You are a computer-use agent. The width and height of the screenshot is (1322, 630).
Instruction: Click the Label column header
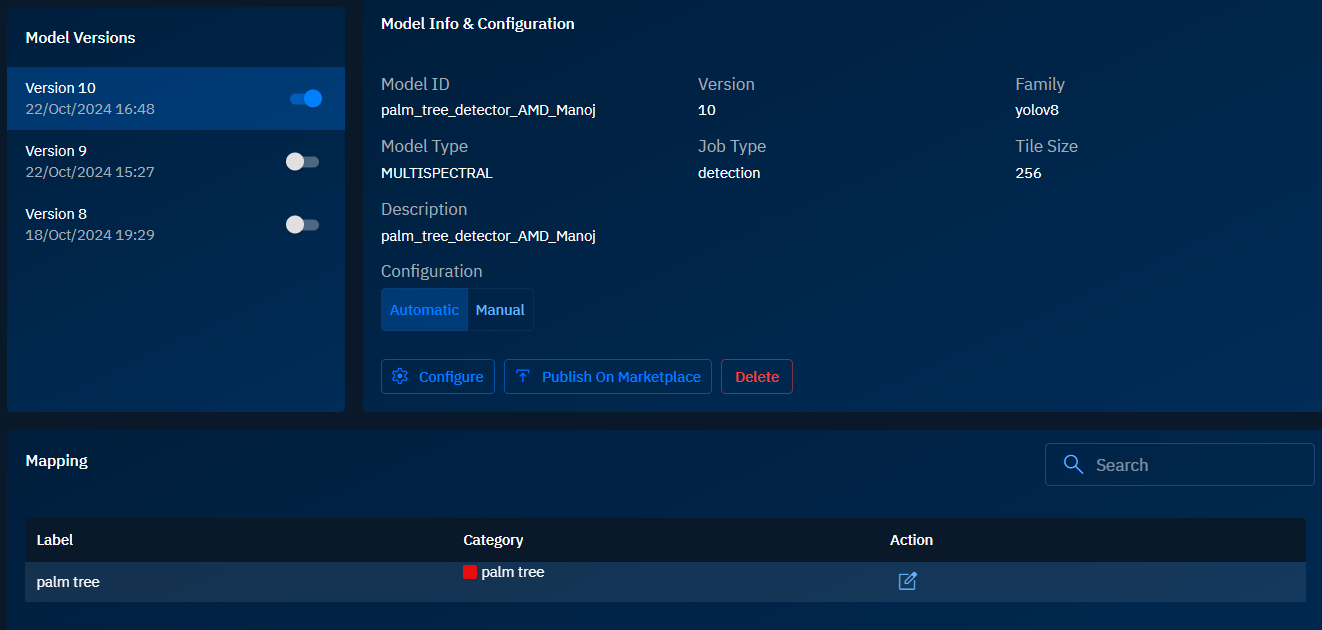[x=55, y=540]
